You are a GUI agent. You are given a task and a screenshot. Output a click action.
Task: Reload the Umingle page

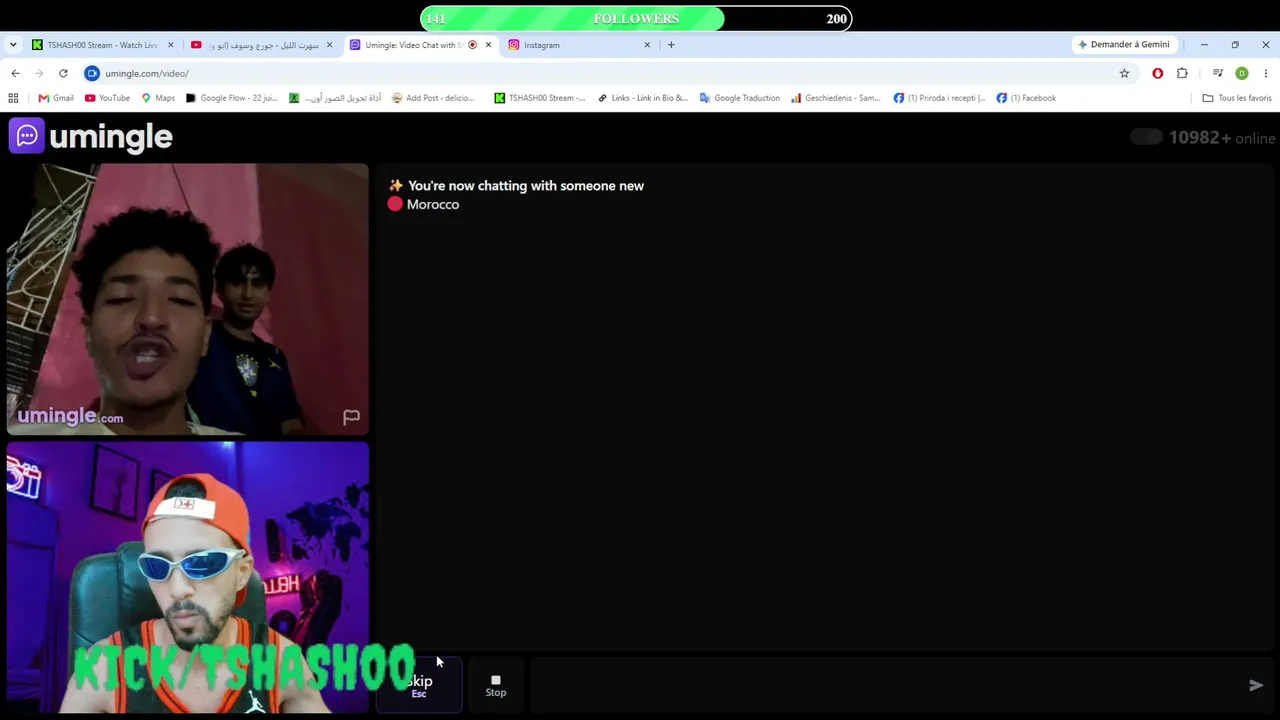point(63,73)
